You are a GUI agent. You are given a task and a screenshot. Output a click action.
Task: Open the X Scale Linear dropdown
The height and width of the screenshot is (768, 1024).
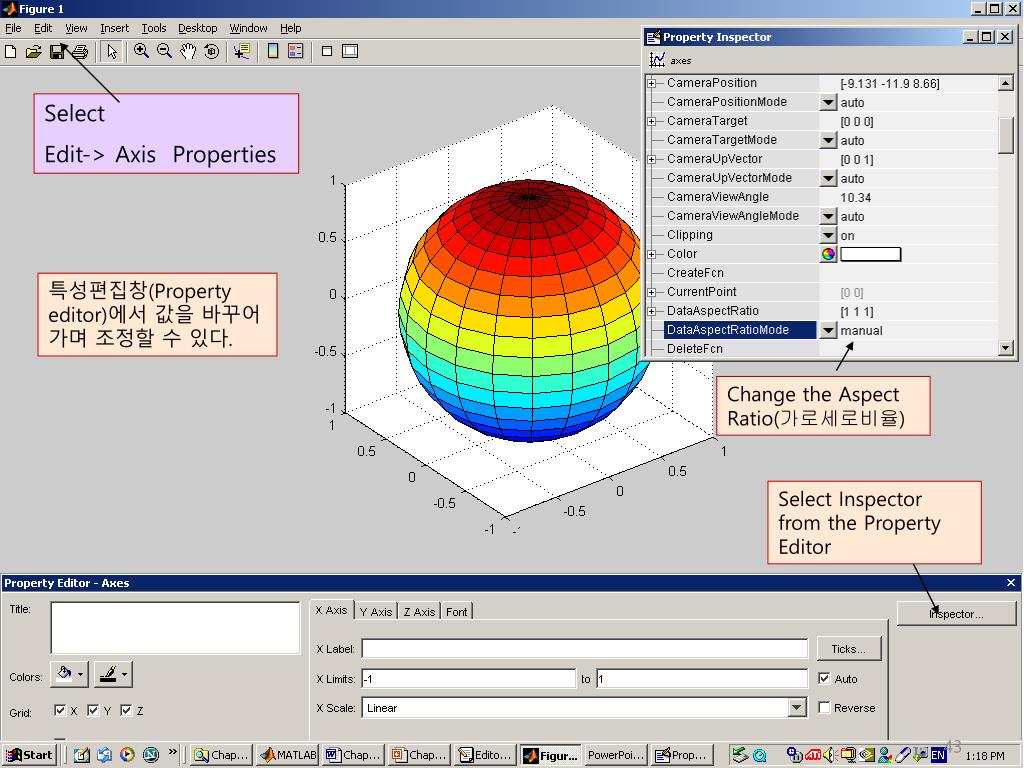[797, 708]
